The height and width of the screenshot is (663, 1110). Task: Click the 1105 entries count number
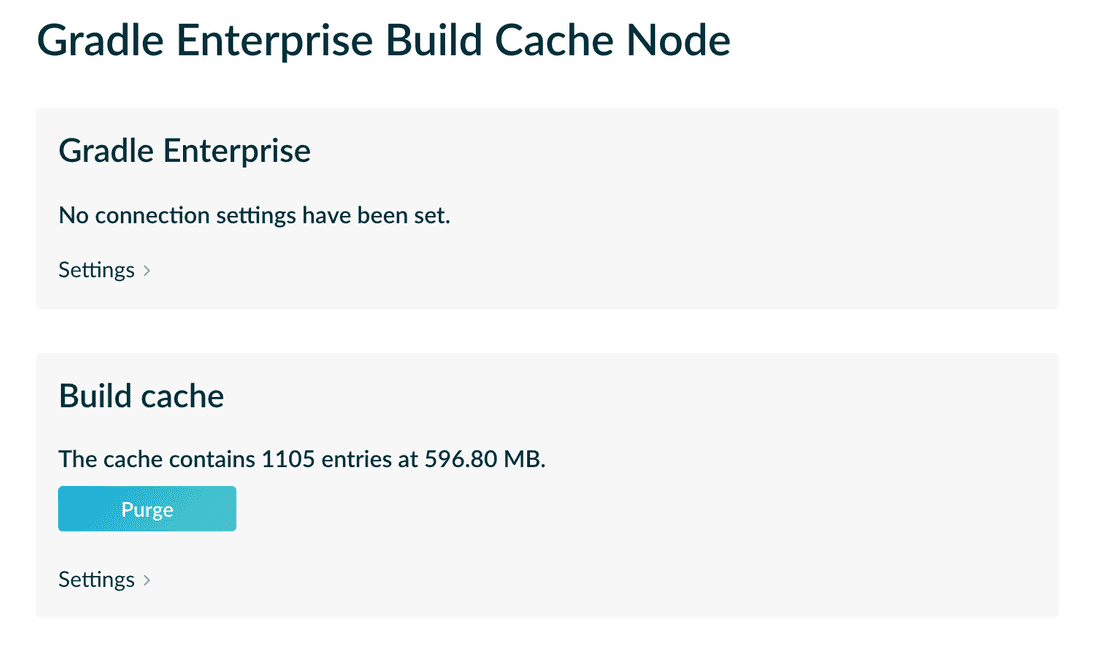tap(288, 459)
